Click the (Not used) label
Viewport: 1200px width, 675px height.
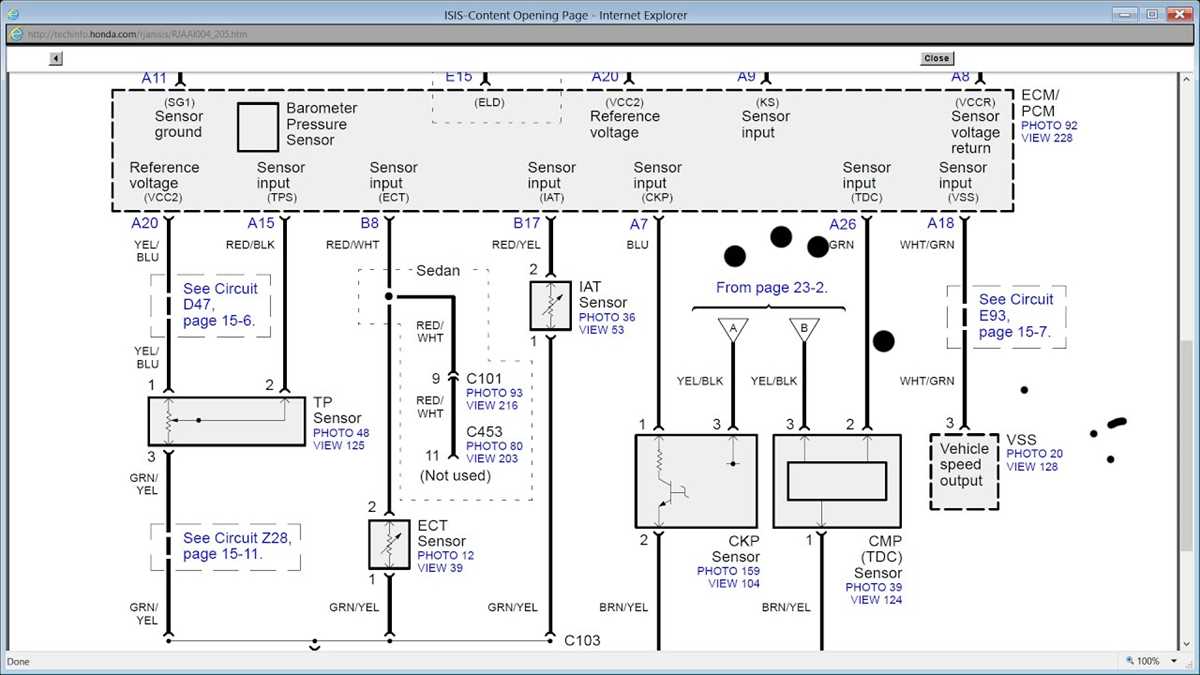click(455, 475)
